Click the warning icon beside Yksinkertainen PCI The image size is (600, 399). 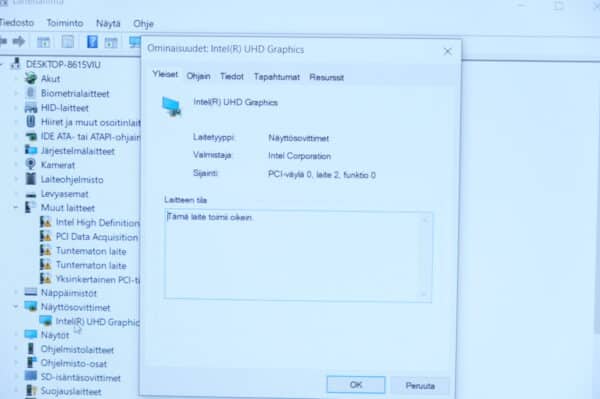click(x=46, y=278)
